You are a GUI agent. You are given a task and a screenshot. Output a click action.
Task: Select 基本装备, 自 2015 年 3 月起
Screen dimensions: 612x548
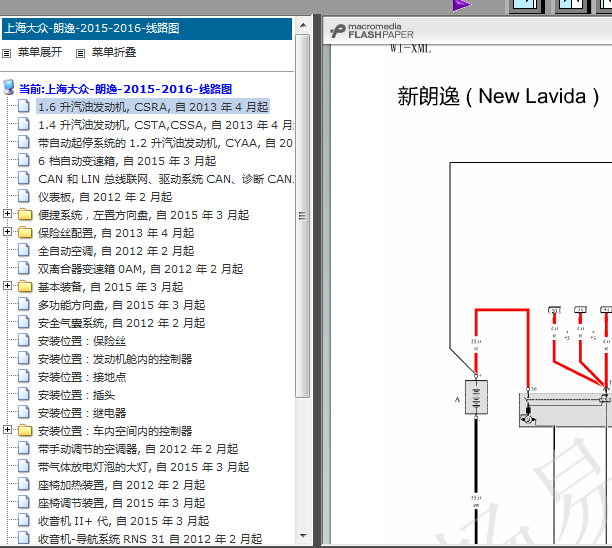[110, 286]
